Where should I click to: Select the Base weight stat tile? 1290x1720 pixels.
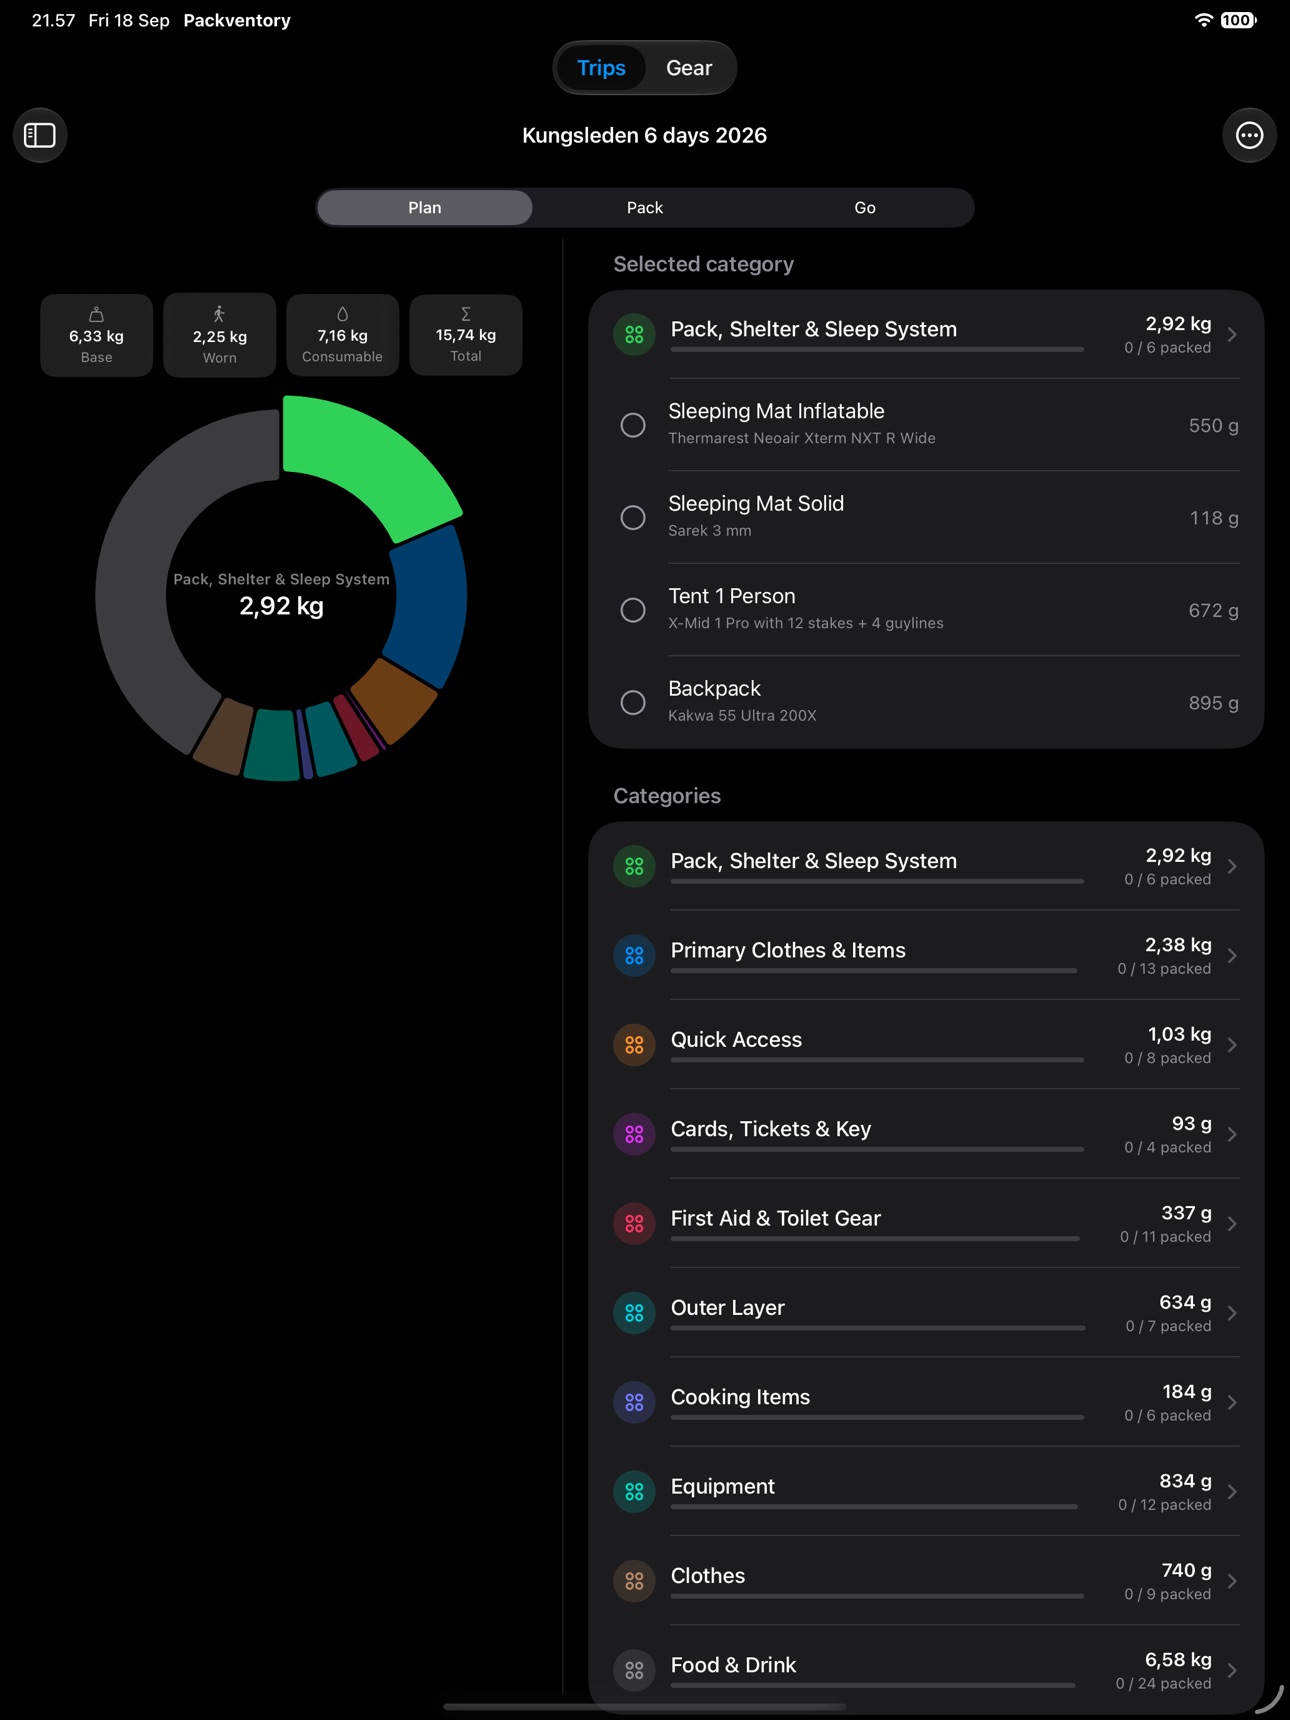[96, 335]
